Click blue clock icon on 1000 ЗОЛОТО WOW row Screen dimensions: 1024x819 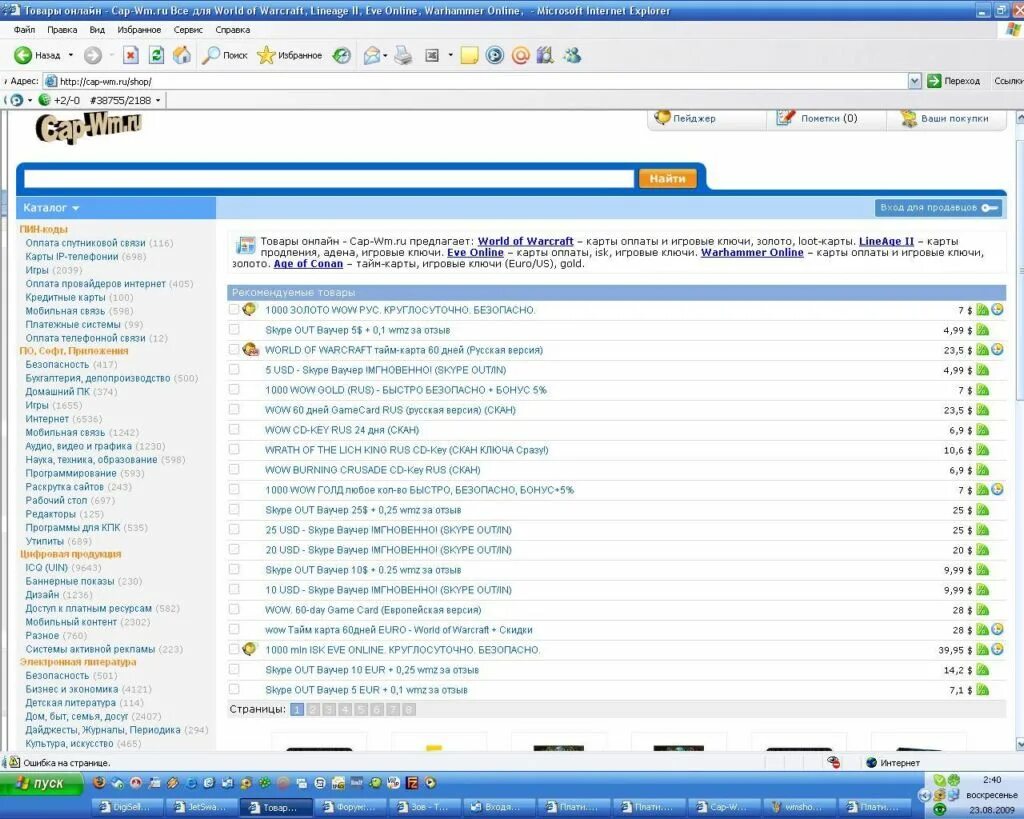[x=997, y=310]
